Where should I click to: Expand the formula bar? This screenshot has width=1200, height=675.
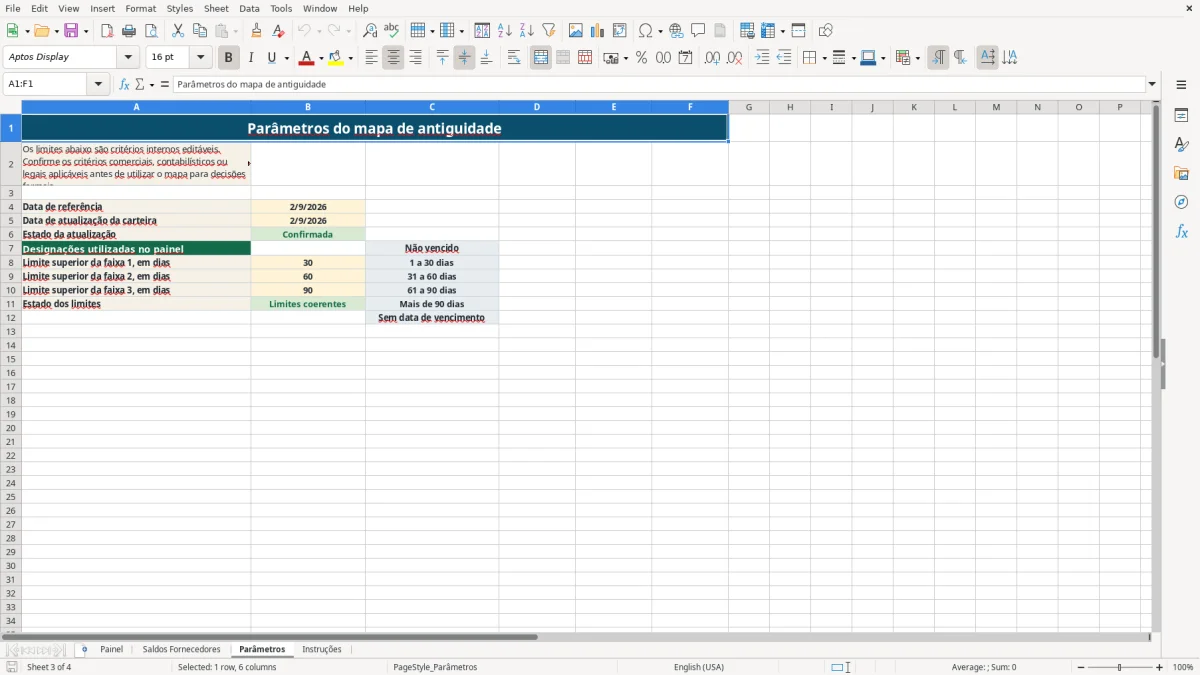(x=1152, y=84)
